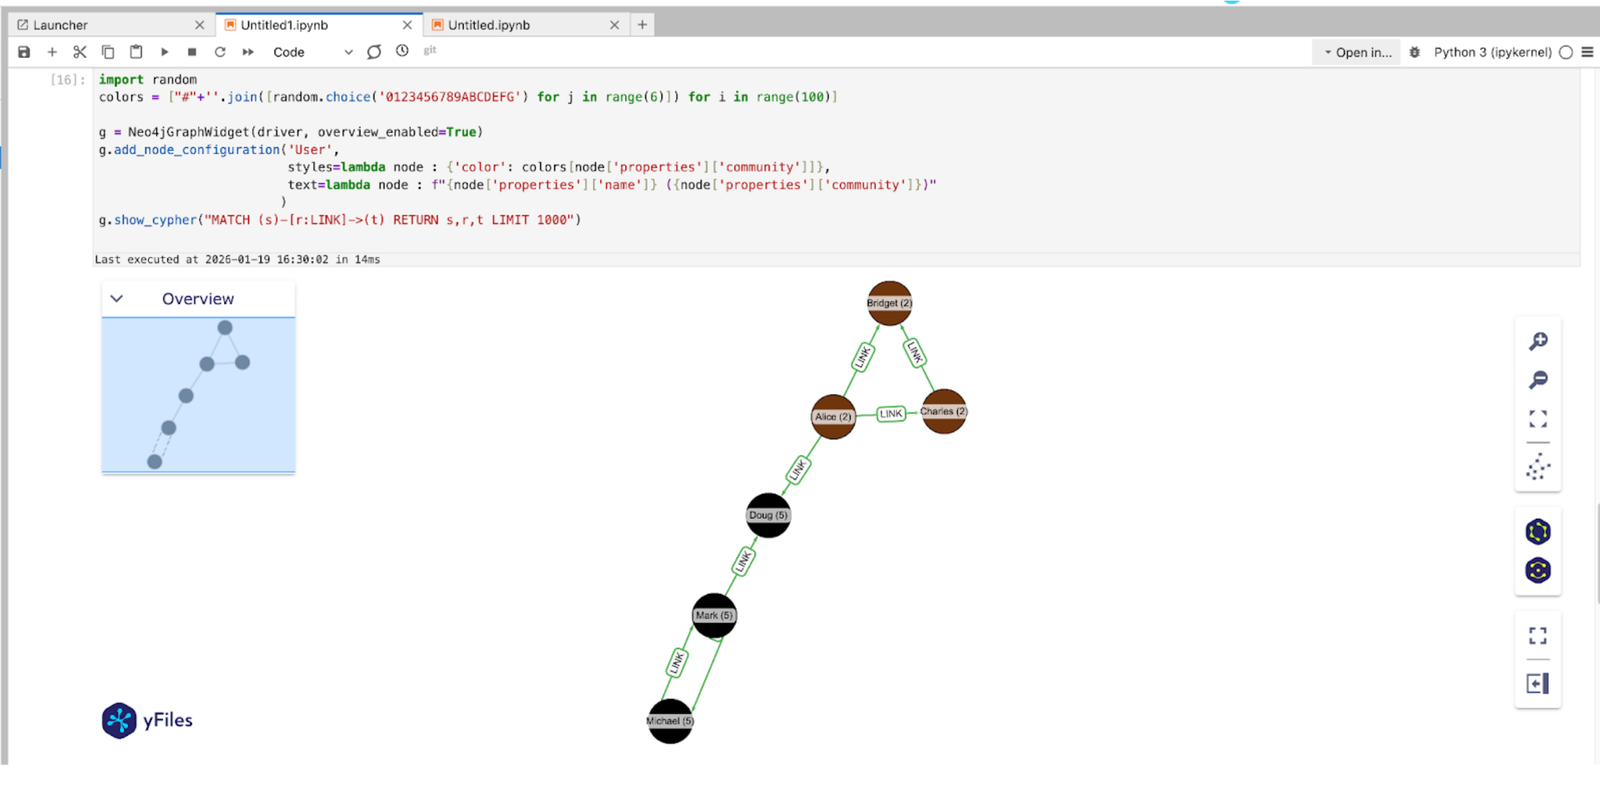
Task: Enter fullscreen mode for the widget
Action: click(1538, 636)
